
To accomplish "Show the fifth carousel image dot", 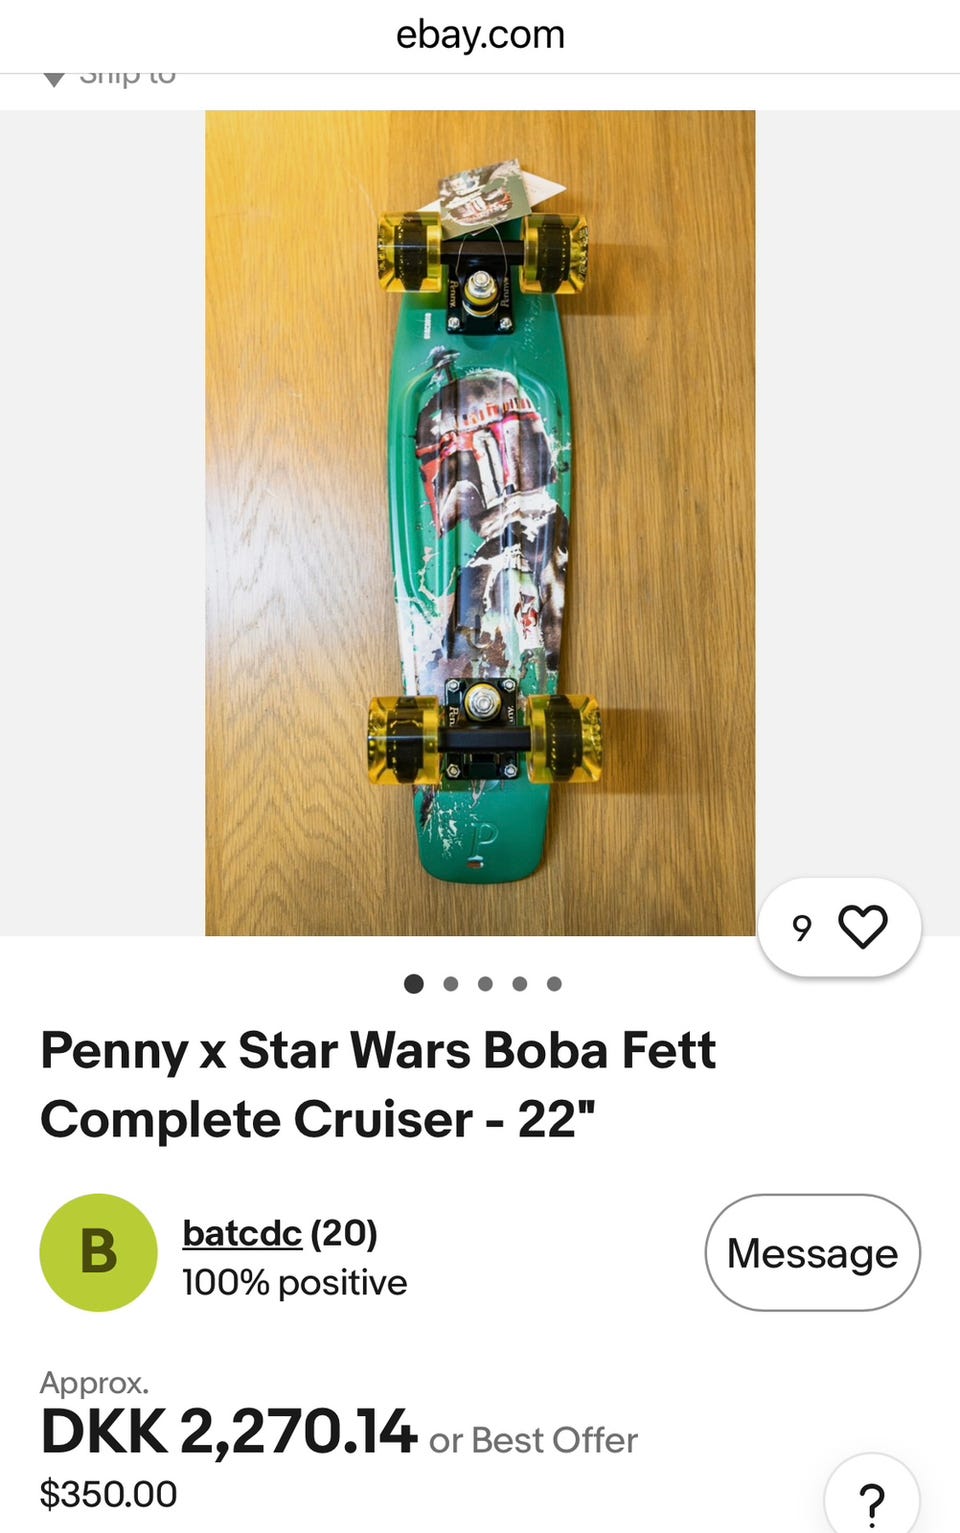I will (x=554, y=984).
